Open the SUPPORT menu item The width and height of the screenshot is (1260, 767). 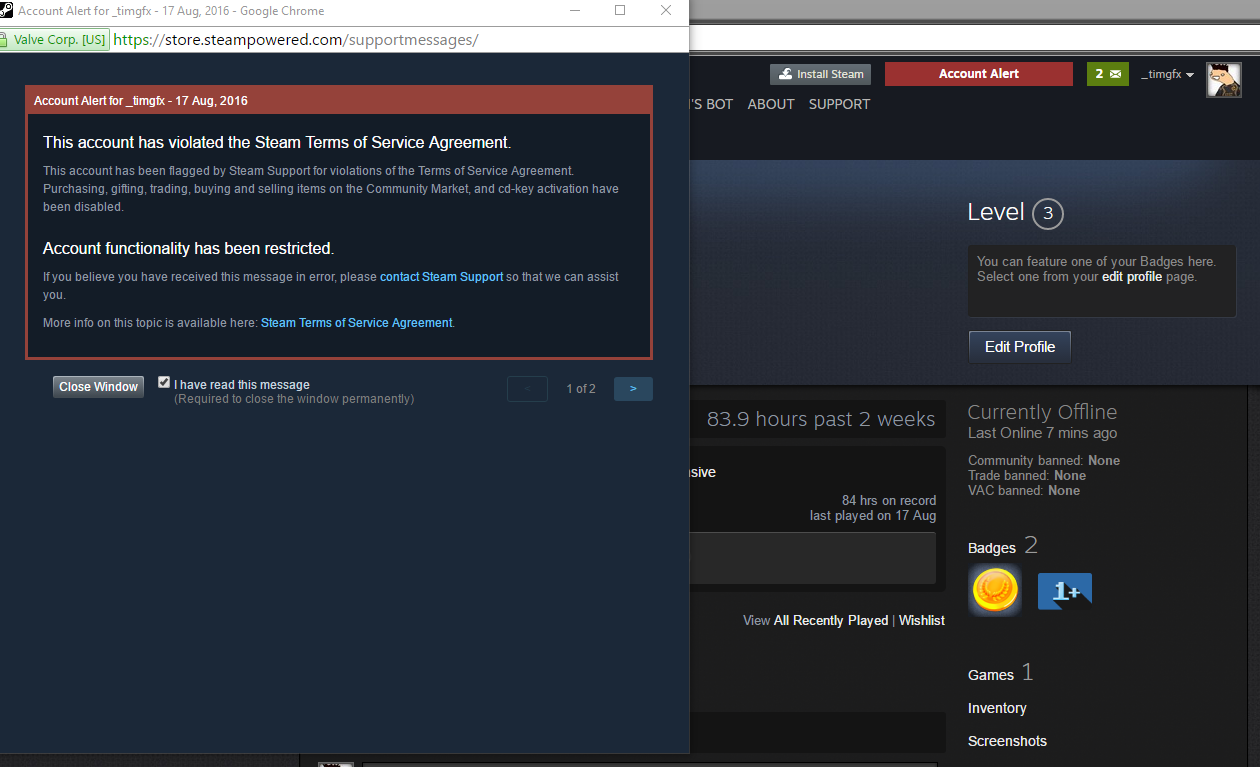tap(839, 104)
